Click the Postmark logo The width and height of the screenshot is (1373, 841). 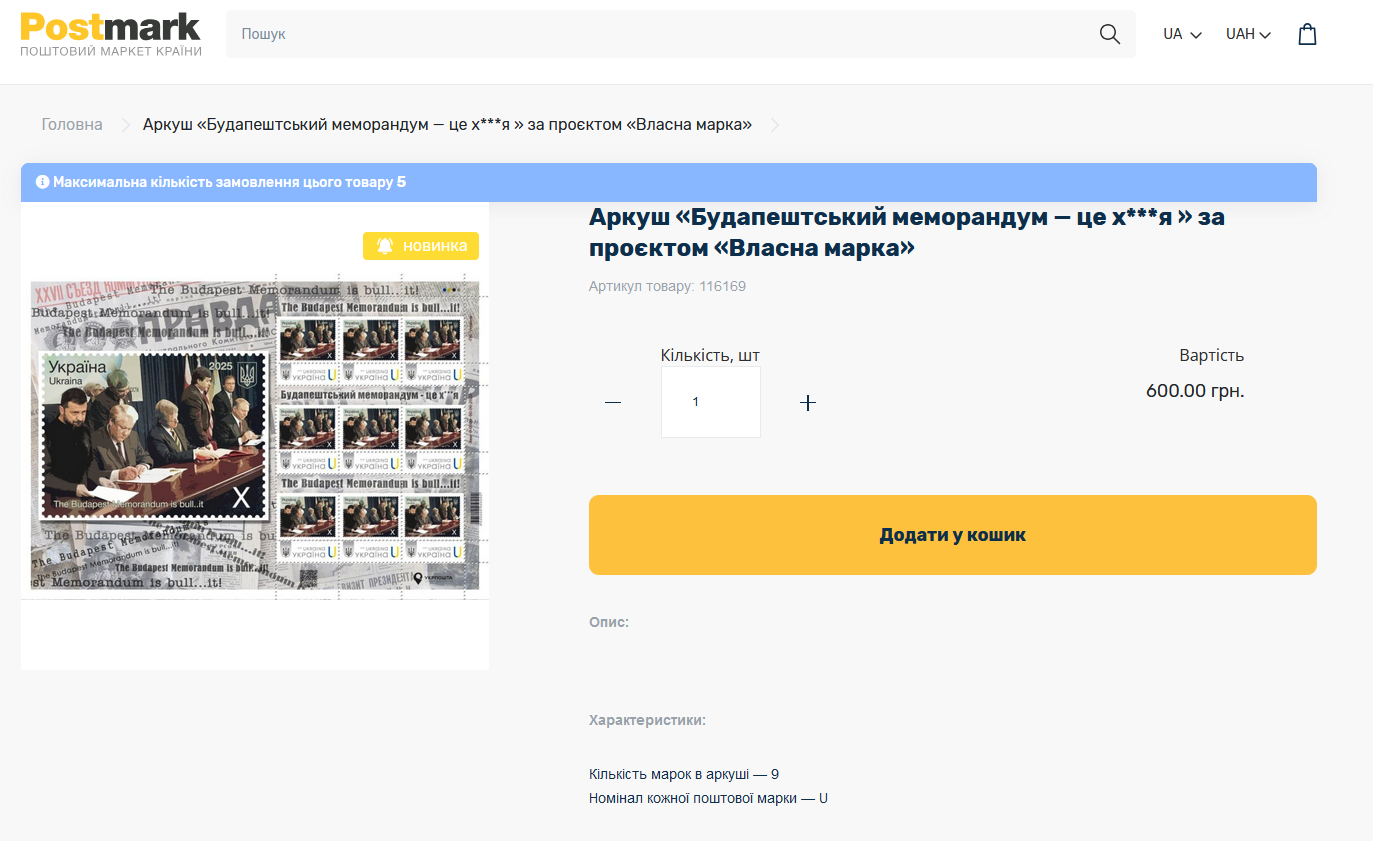[111, 34]
